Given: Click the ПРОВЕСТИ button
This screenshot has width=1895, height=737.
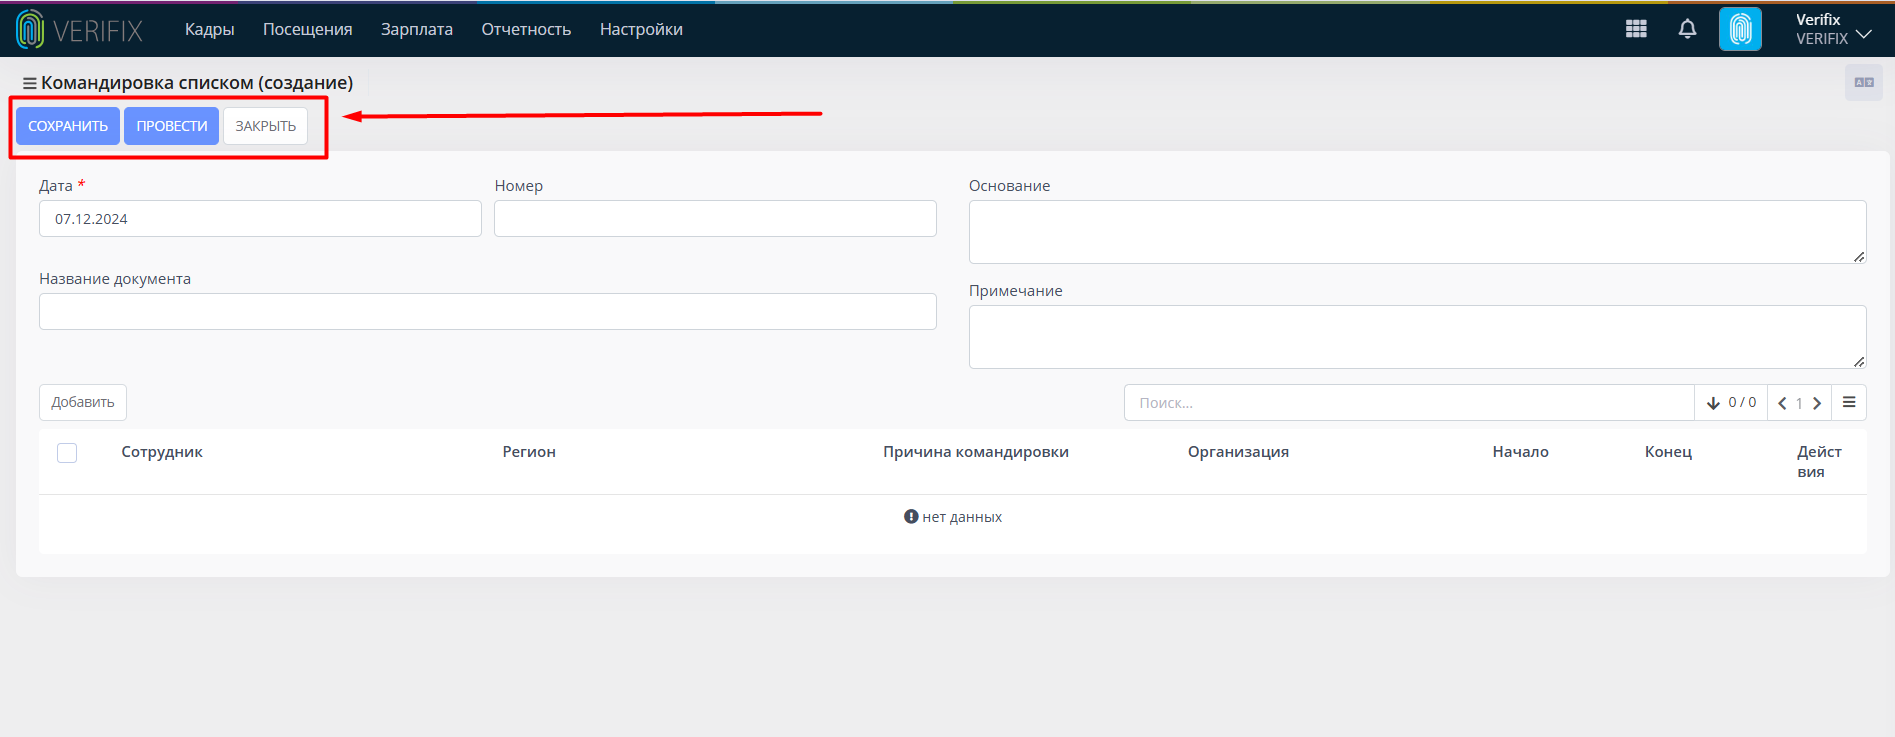Looking at the screenshot, I should coord(172,126).
